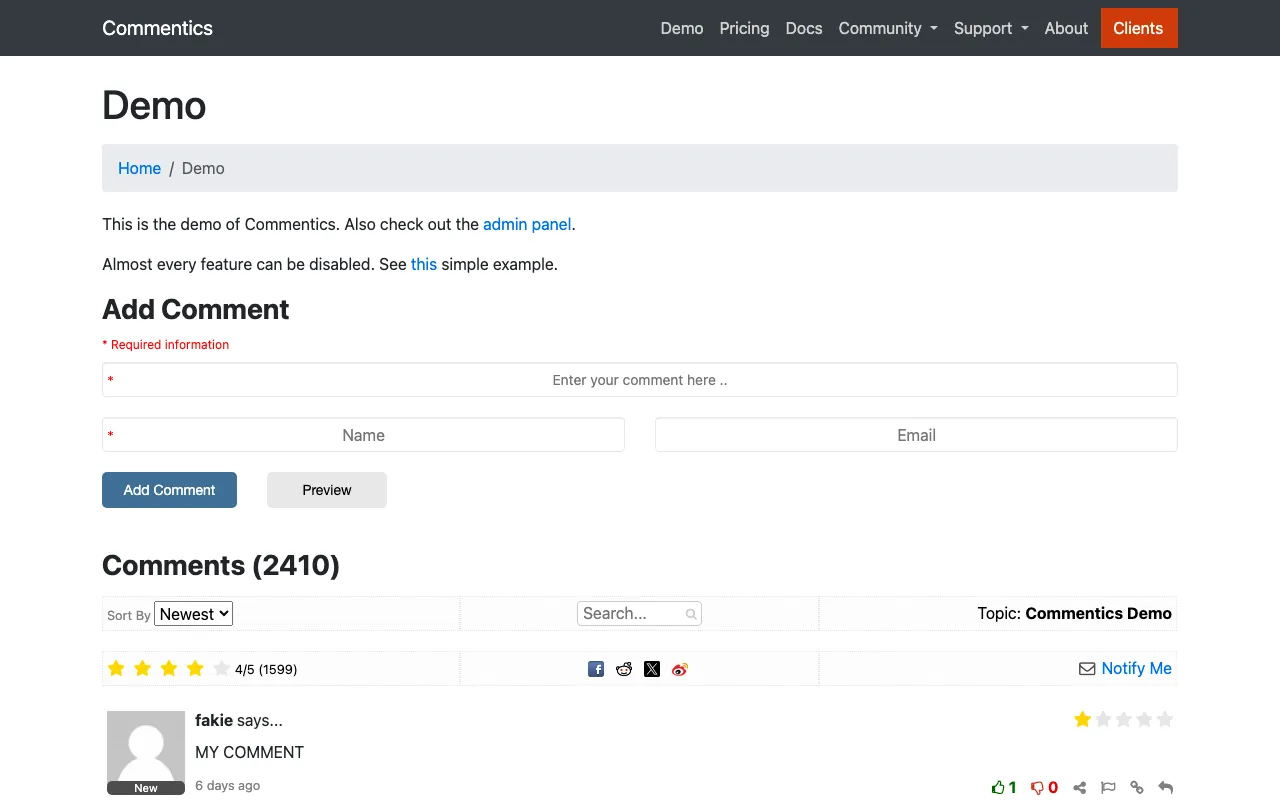Share the page on Weibo
1280x800 pixels.
point(680,669)
